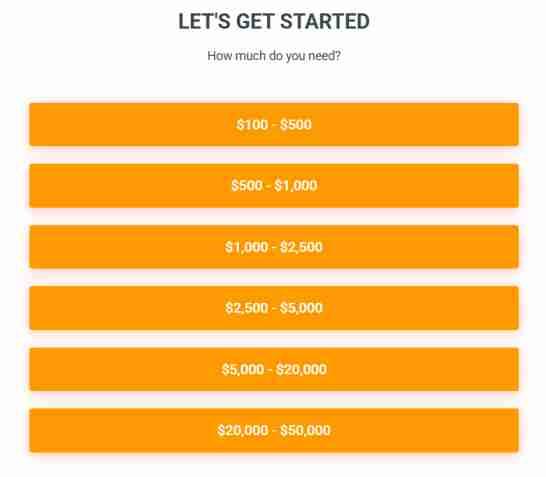Select the $20,000 - $50,000 range button

tap(274, 431)
